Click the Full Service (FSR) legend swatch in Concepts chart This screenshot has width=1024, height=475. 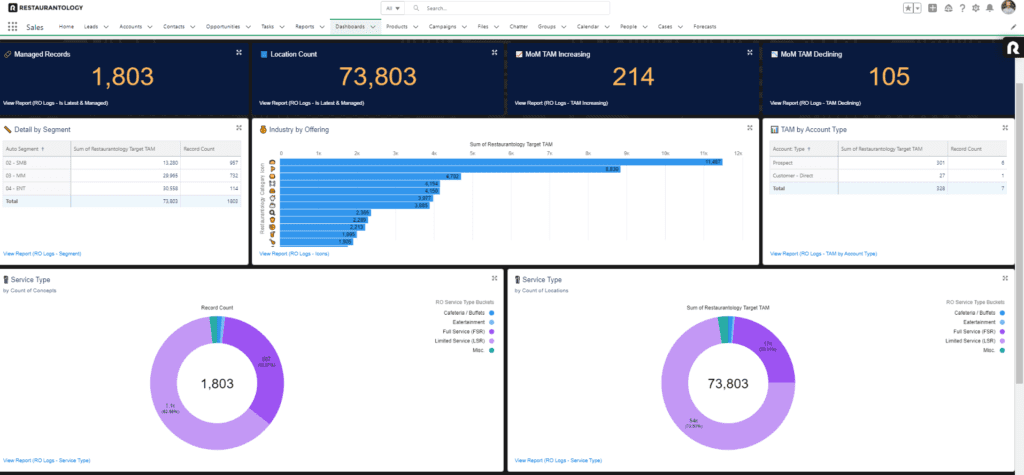(x=490, y=331)
